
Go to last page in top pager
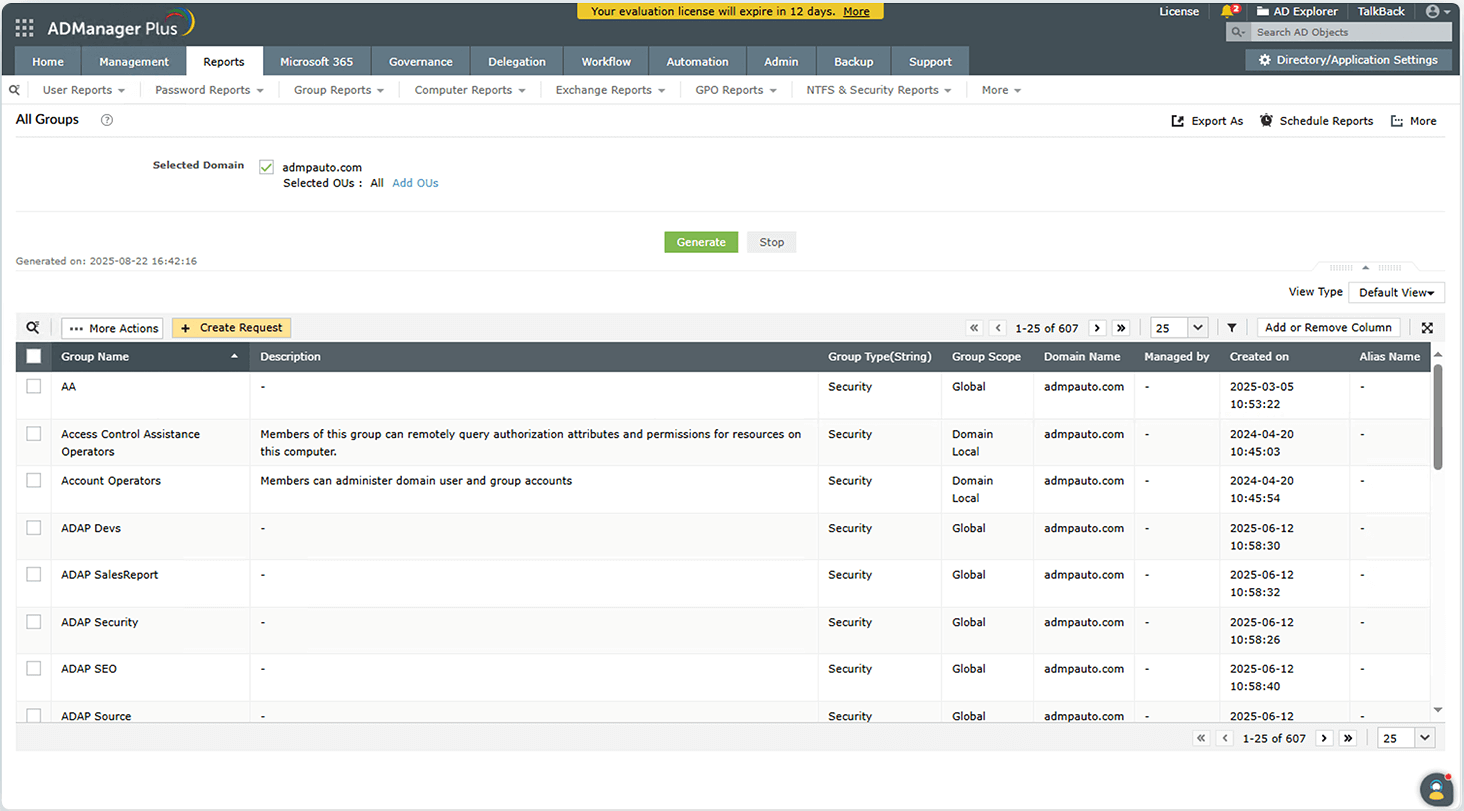1121,328
